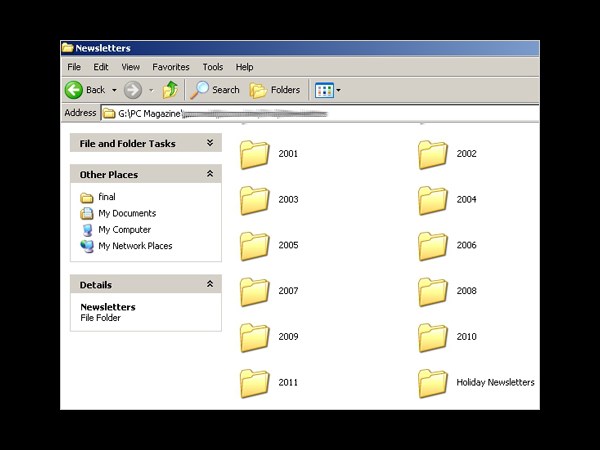Open the File menu

point(74,67)
